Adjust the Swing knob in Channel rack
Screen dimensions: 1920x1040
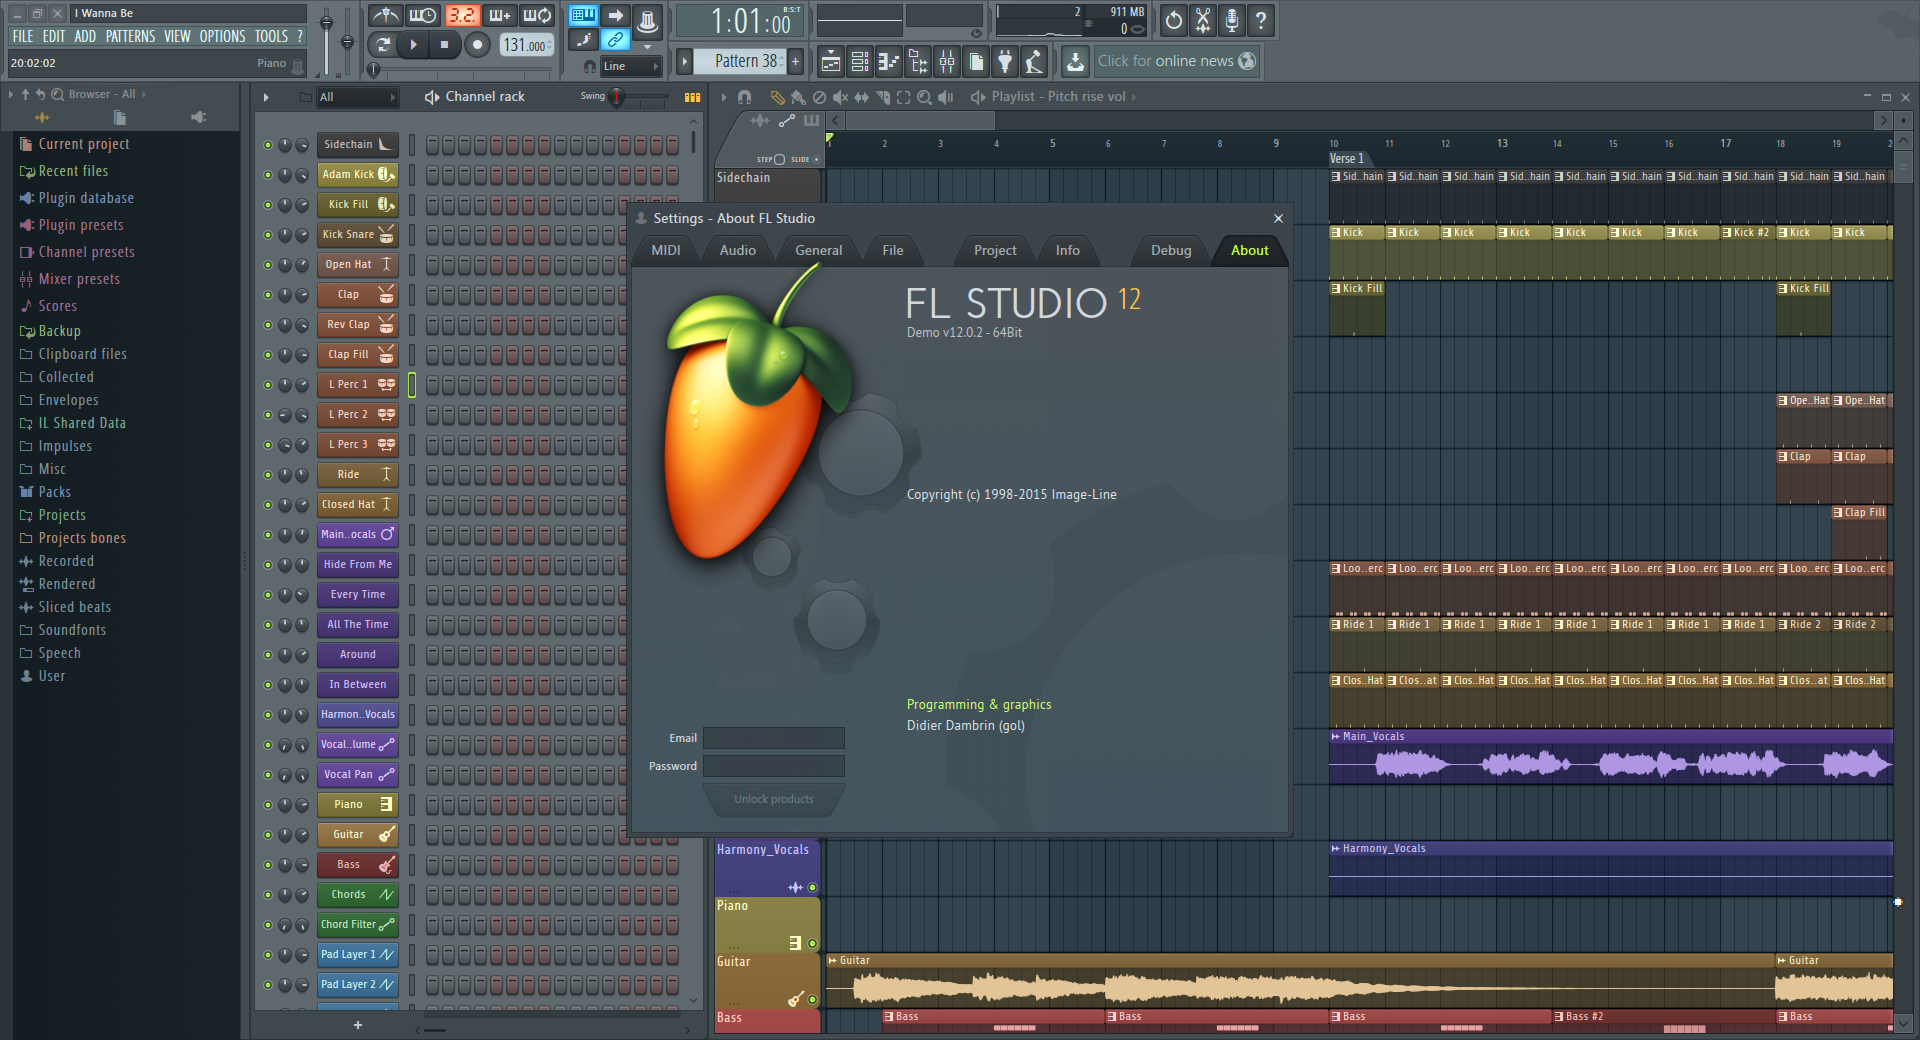click(617, 97)
